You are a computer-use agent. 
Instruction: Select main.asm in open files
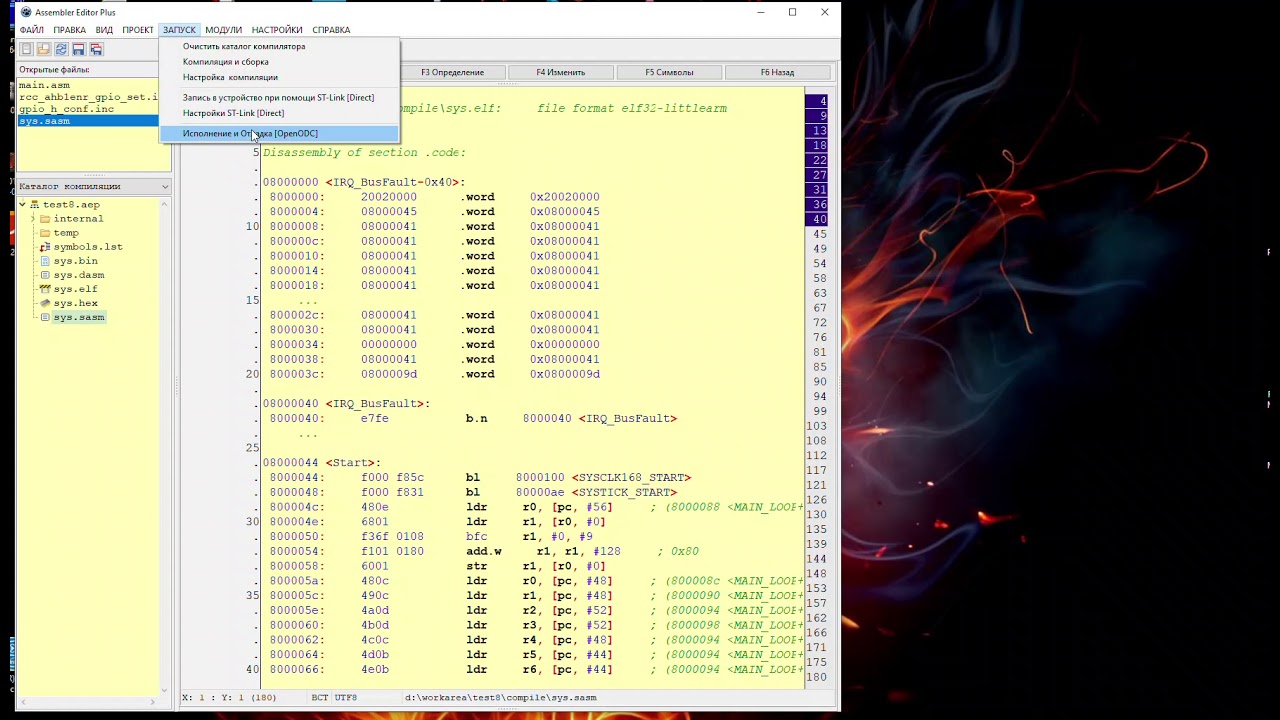click(44, 85)
